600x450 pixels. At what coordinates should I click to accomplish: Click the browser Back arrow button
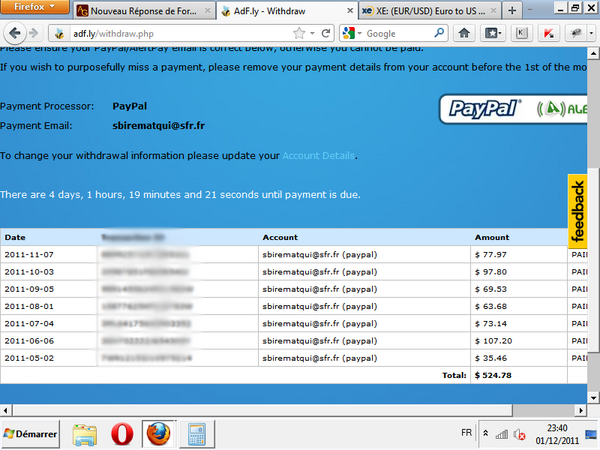click(15, 34)
